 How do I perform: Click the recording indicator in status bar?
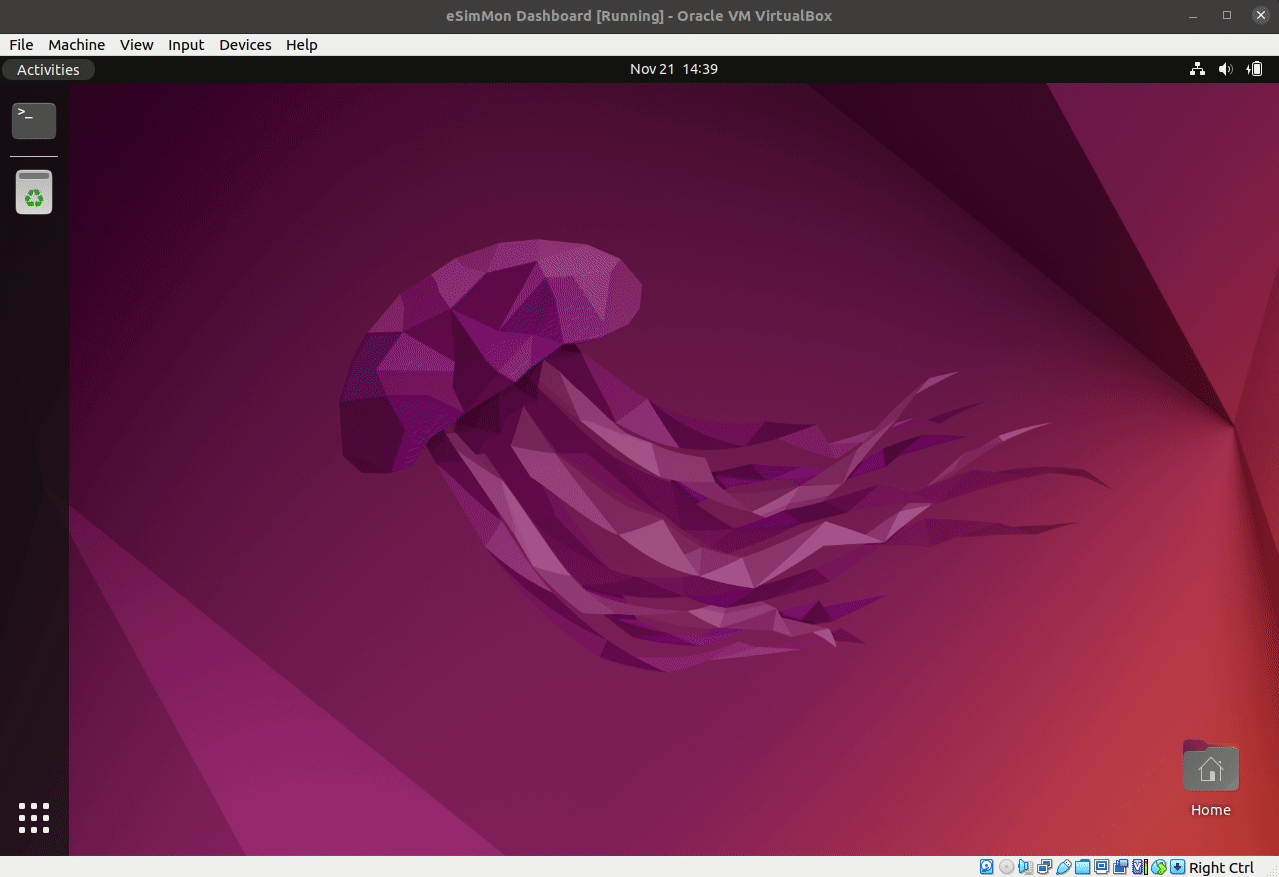(x=1120, y=867)
